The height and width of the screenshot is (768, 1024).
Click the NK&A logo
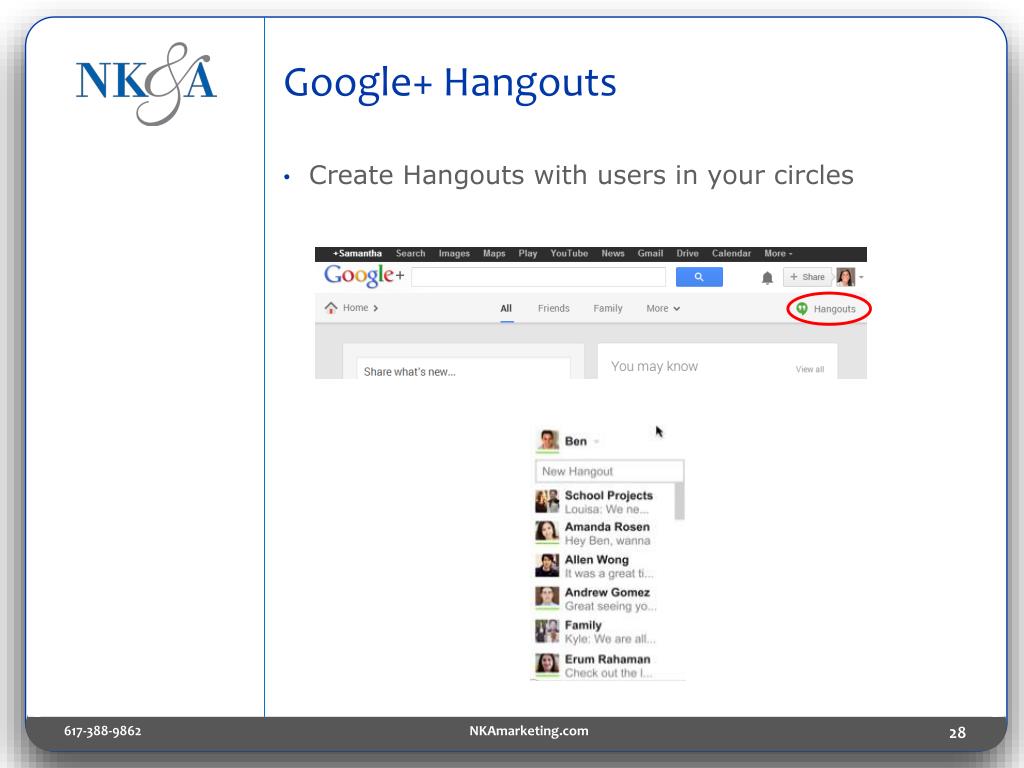pyautogui.click(x=146, y=84)
